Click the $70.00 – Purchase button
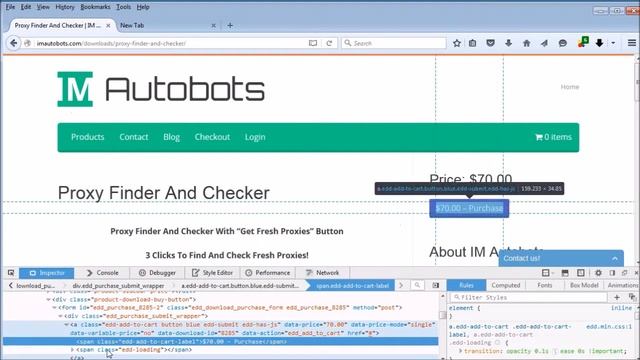Screen dimensions: 640x360 click(469, 209)
